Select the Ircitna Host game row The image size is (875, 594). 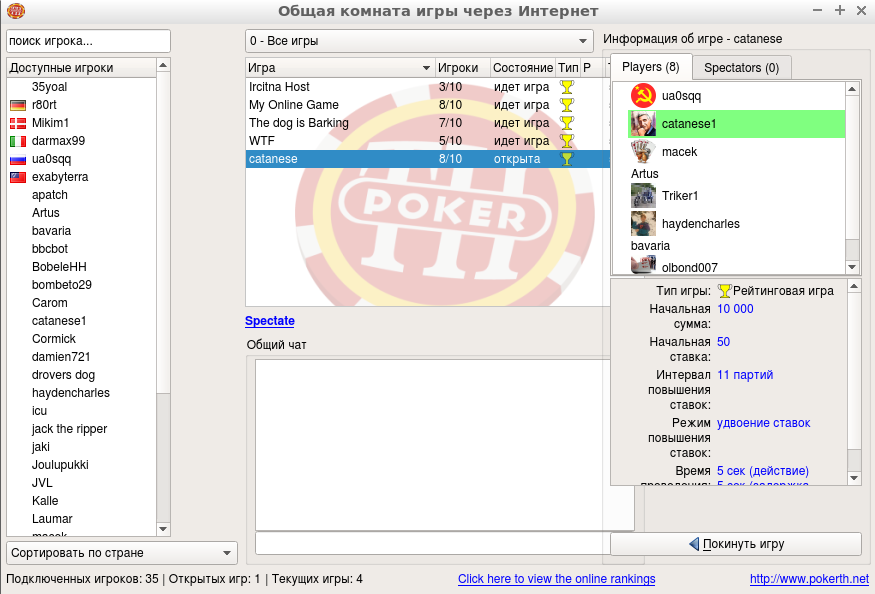click(x=427, y=87)
